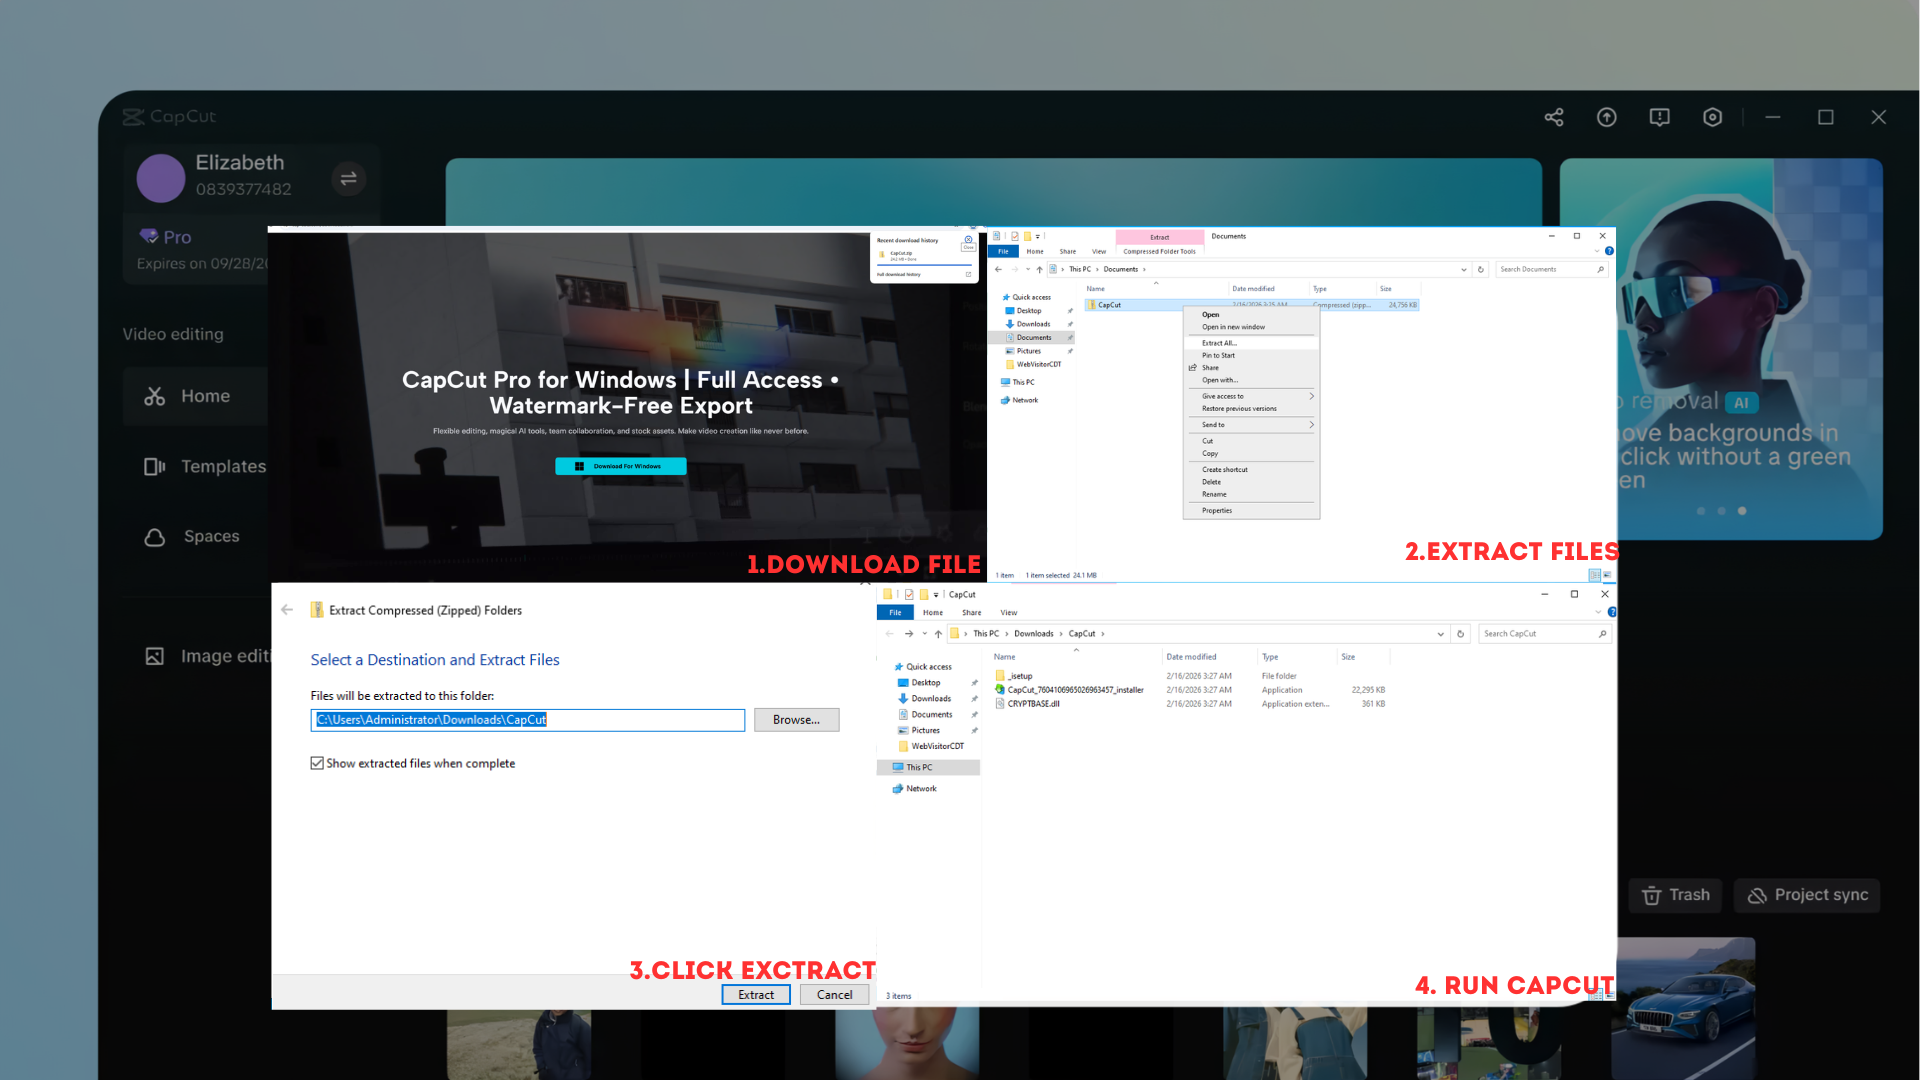The image size is (1920, 1080).
Task: Click the upload arrow icon in title bar
Action: tap(1606, 117)
